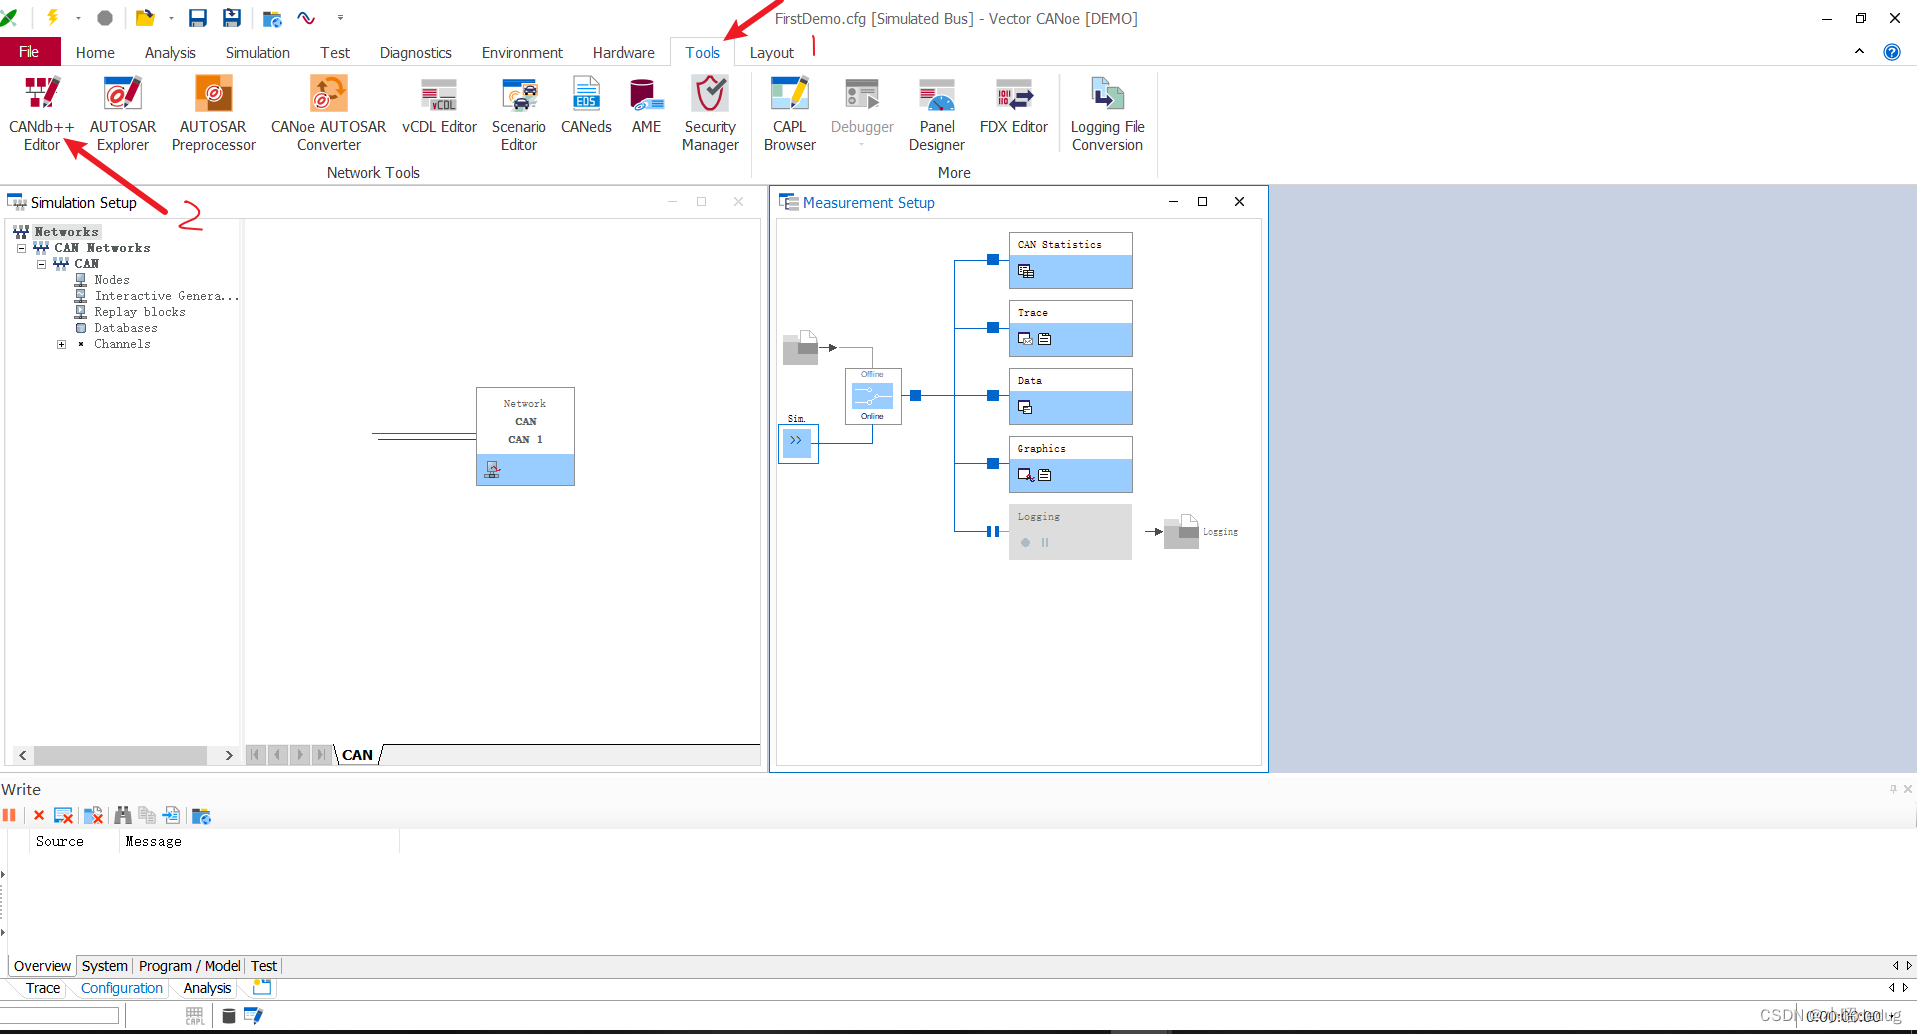Image resolution: width=1917 pixels, height=1034 pixels.
Task: Click the database cylinder icon in status bar
Action: pos(229,1016)
